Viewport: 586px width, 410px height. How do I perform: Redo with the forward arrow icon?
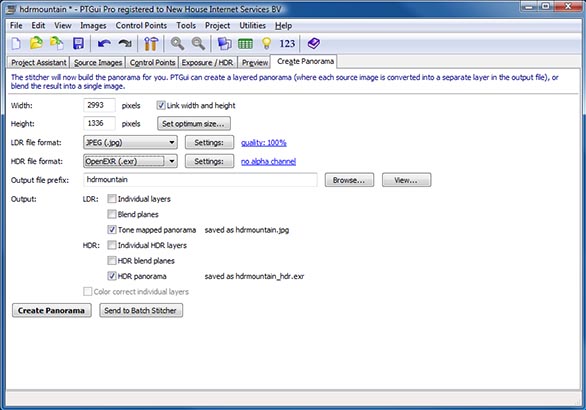coord(125,44)
